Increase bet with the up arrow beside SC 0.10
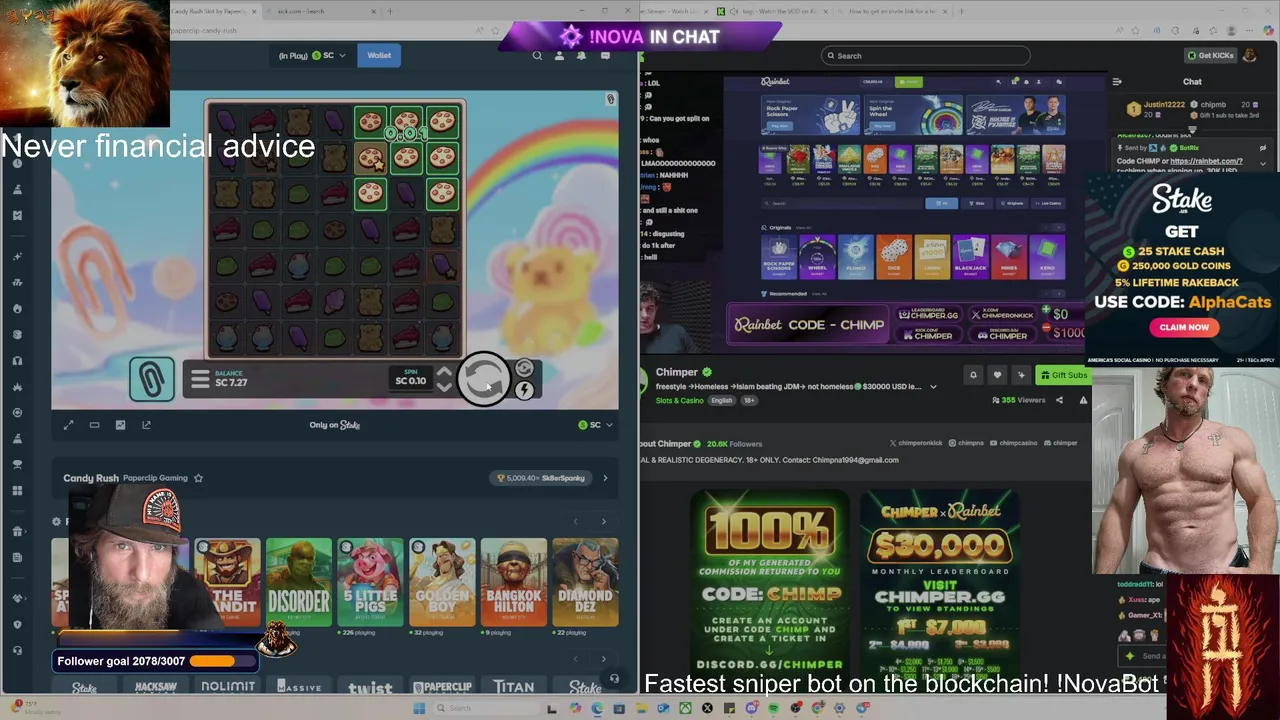Screen dimensions: 1280x720 pyautogui.click(x=444, y=373)
